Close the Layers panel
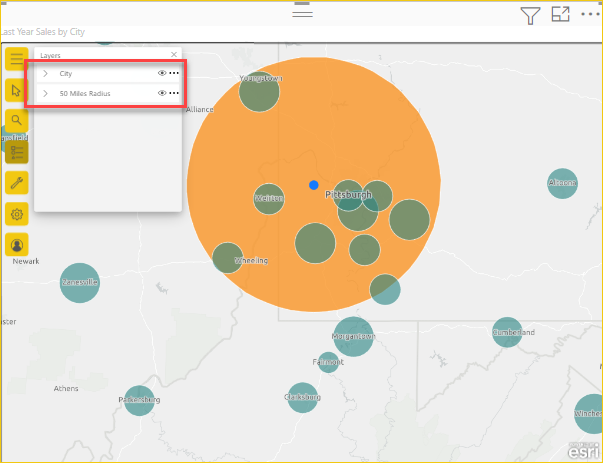The image size is (603, 463). 174,55
